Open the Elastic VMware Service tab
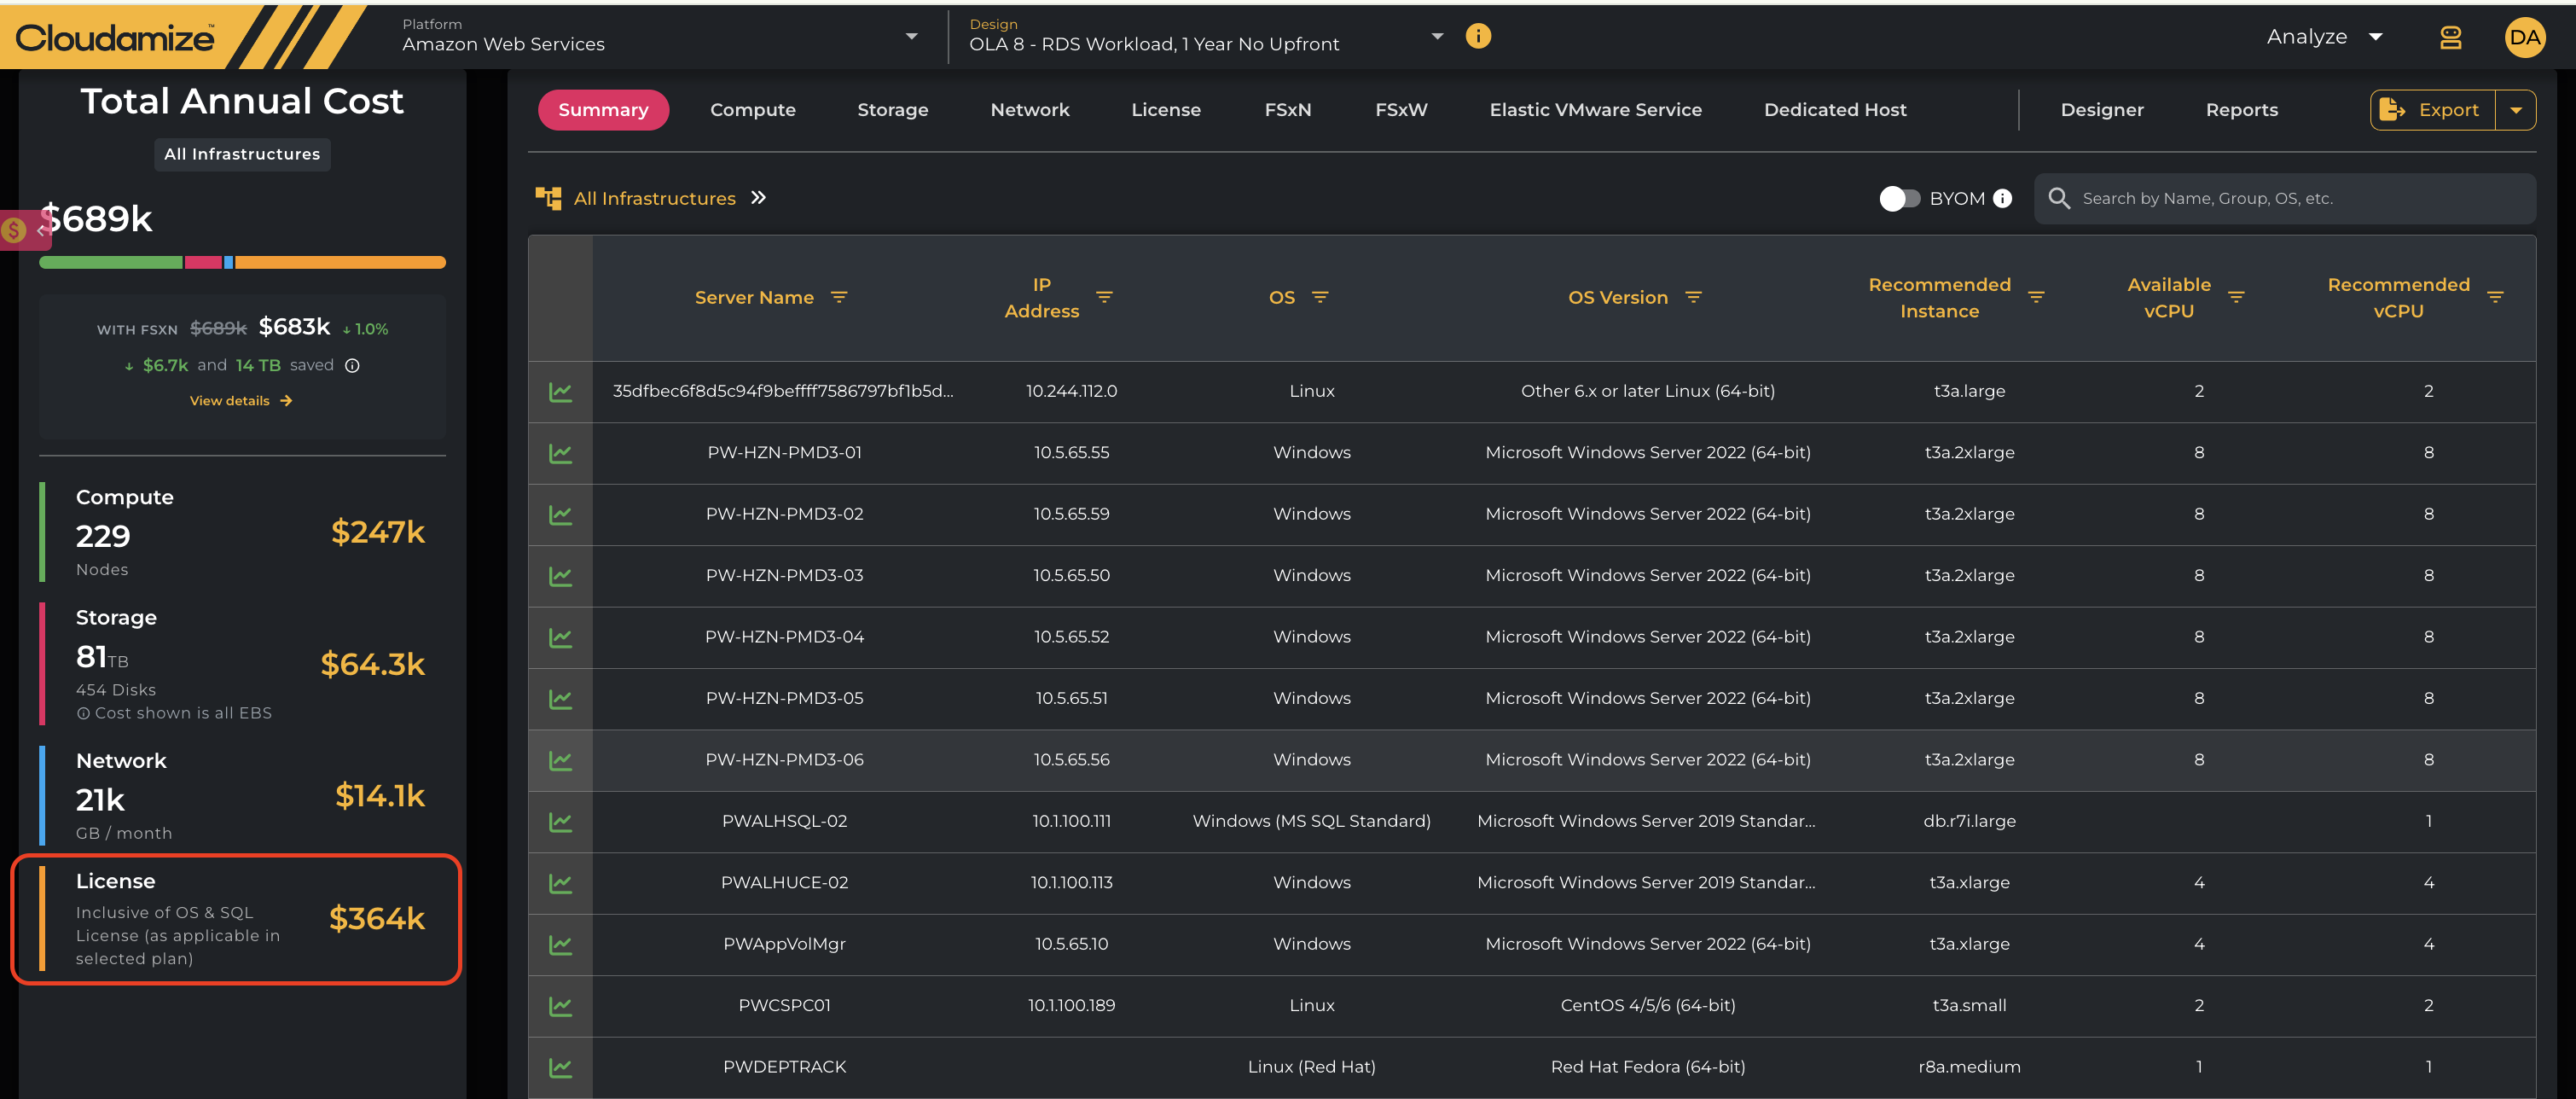This screenshot has height=1099, width=2576. [1595, 110]
